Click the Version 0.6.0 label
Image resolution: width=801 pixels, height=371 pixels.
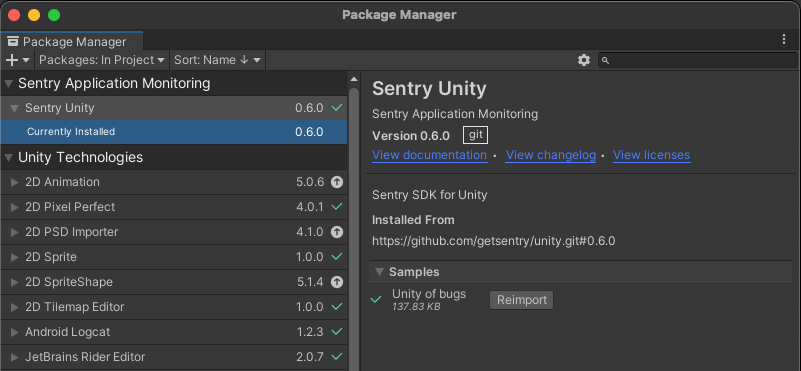[x=411, y=136]
